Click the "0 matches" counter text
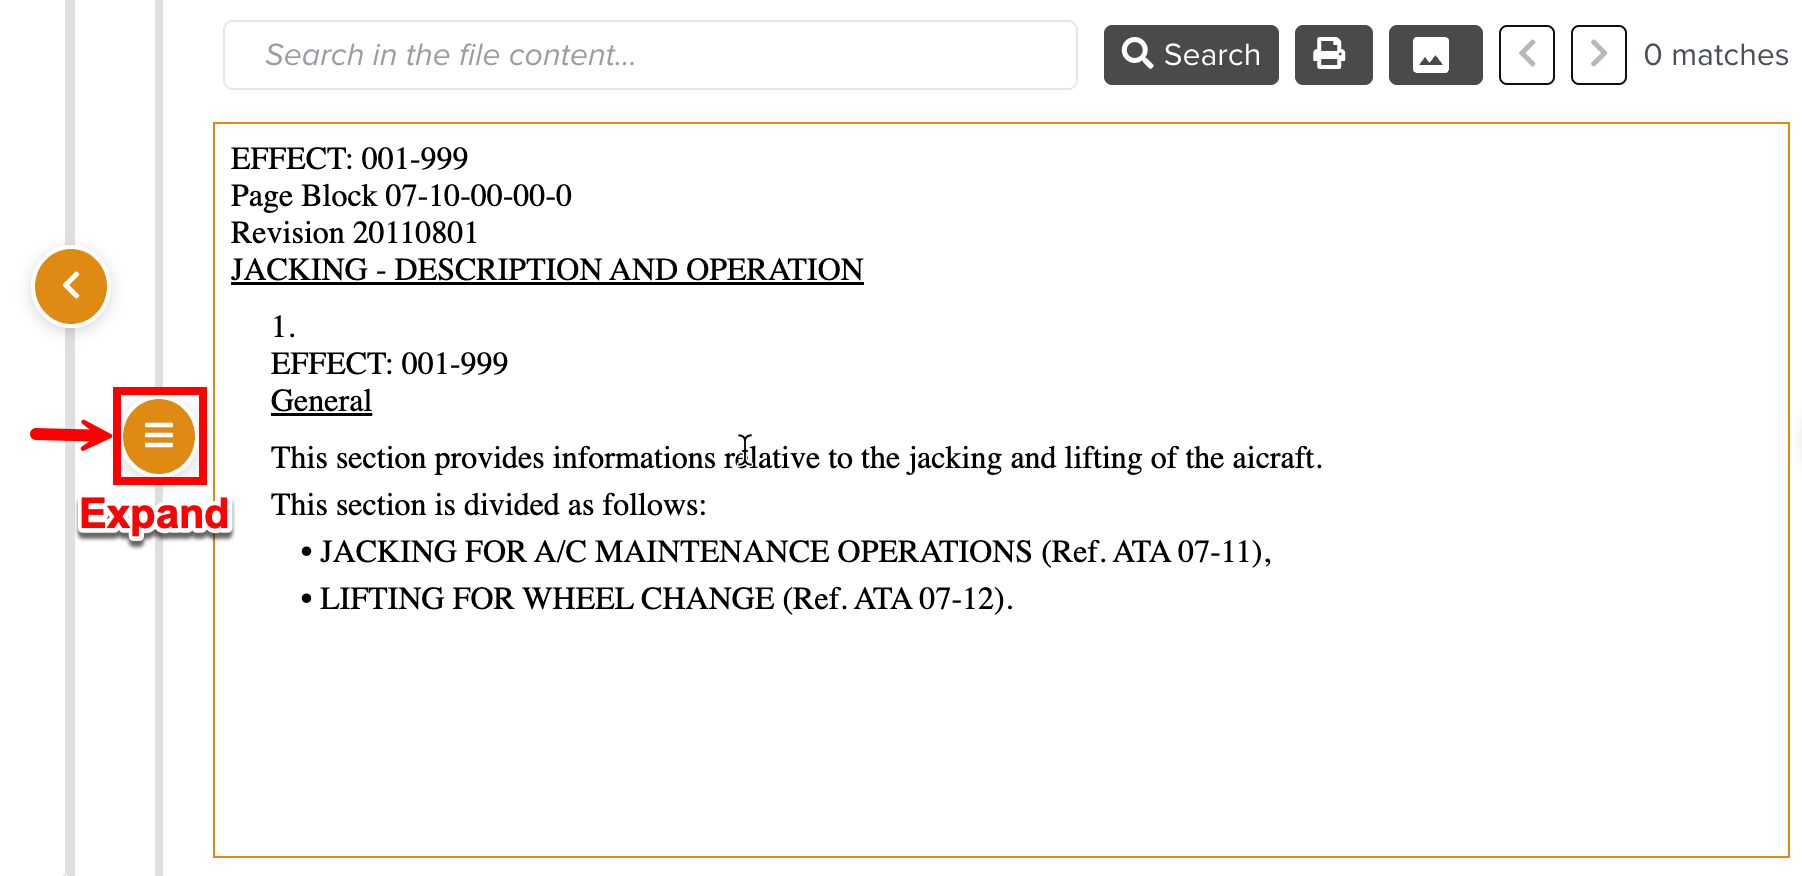1802x876 pixels. [x=1715, y=55]
